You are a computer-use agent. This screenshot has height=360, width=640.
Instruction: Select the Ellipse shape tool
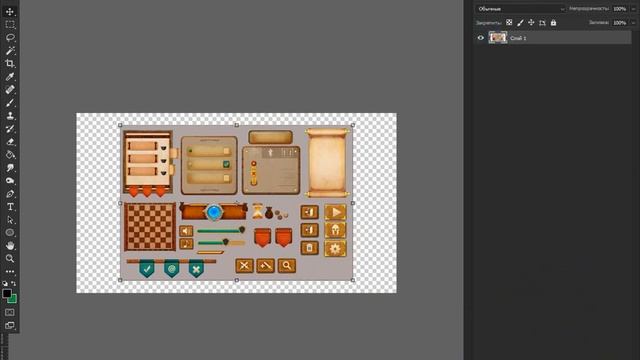point(10,233)
